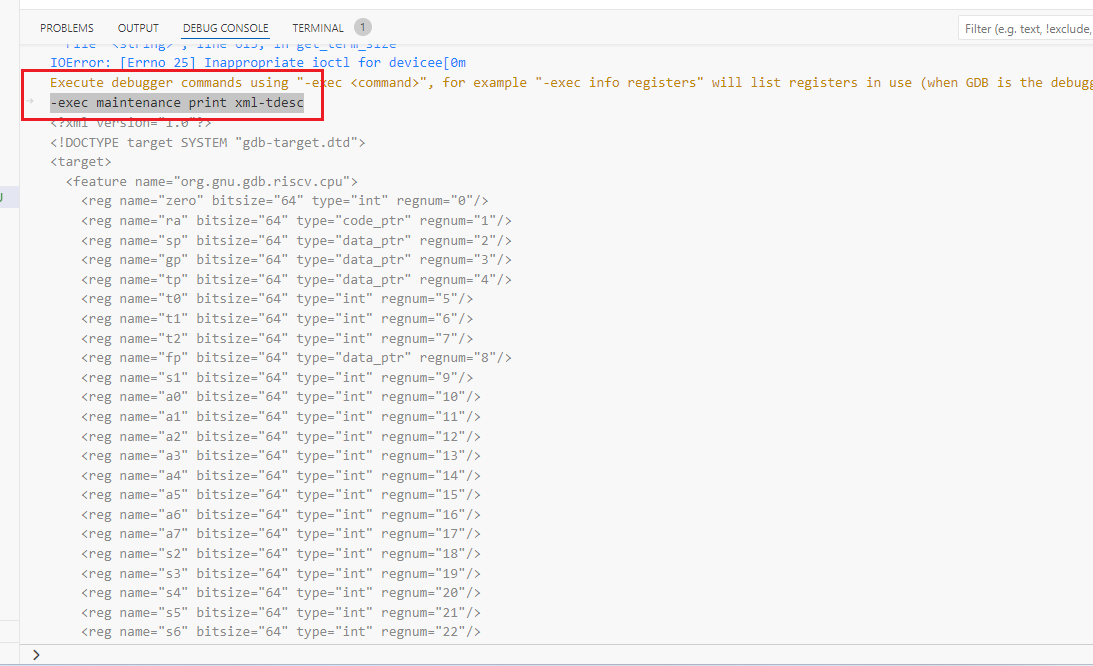Select the DEBUG CONSOLE tab
The height and width of the screenshot is (666, 1093).
click(225, 28)
